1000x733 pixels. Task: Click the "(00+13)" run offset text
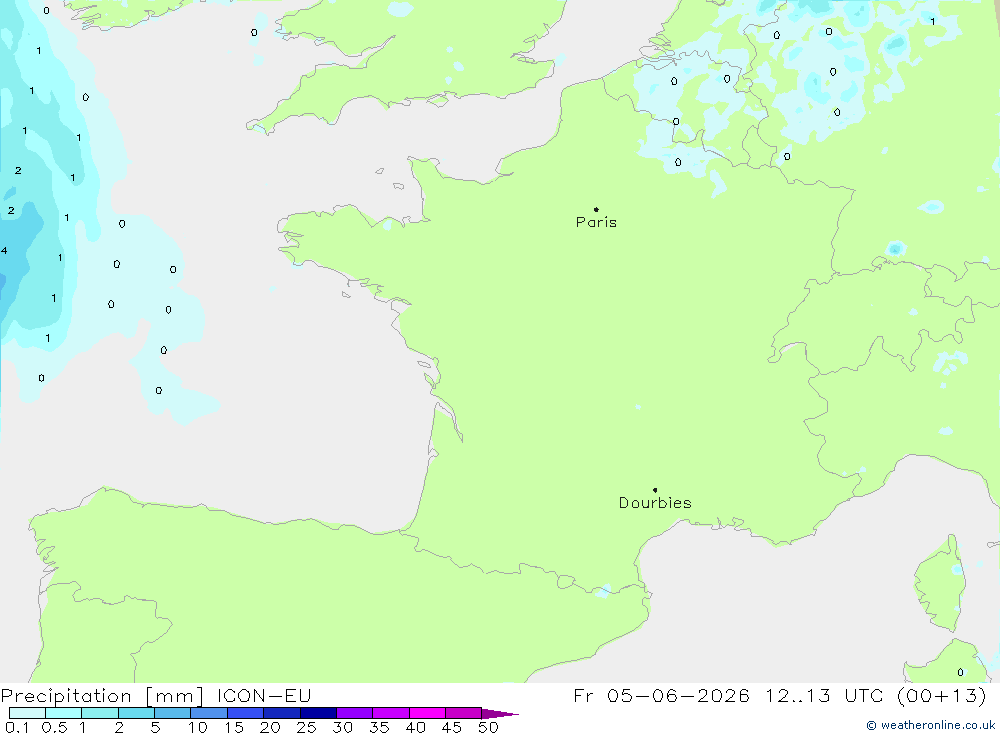pyautogui.click(x=942, y=695)
